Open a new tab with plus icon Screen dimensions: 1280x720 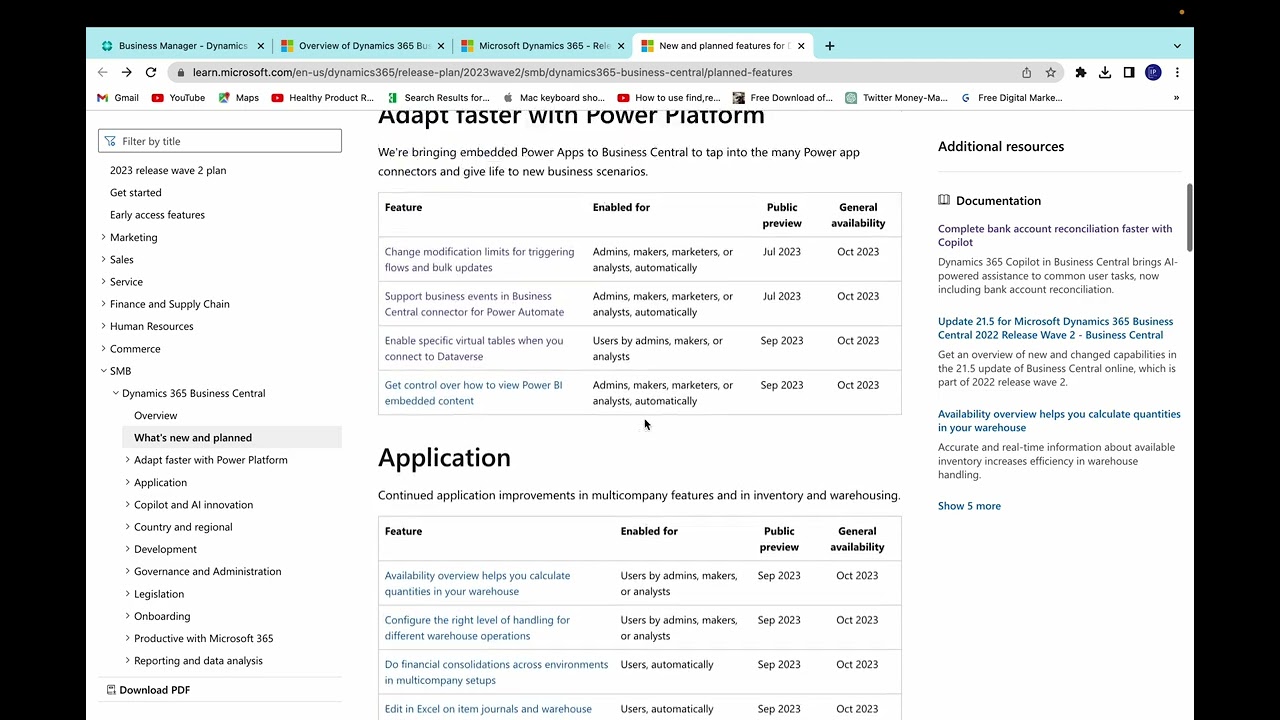tap(829, 46)
